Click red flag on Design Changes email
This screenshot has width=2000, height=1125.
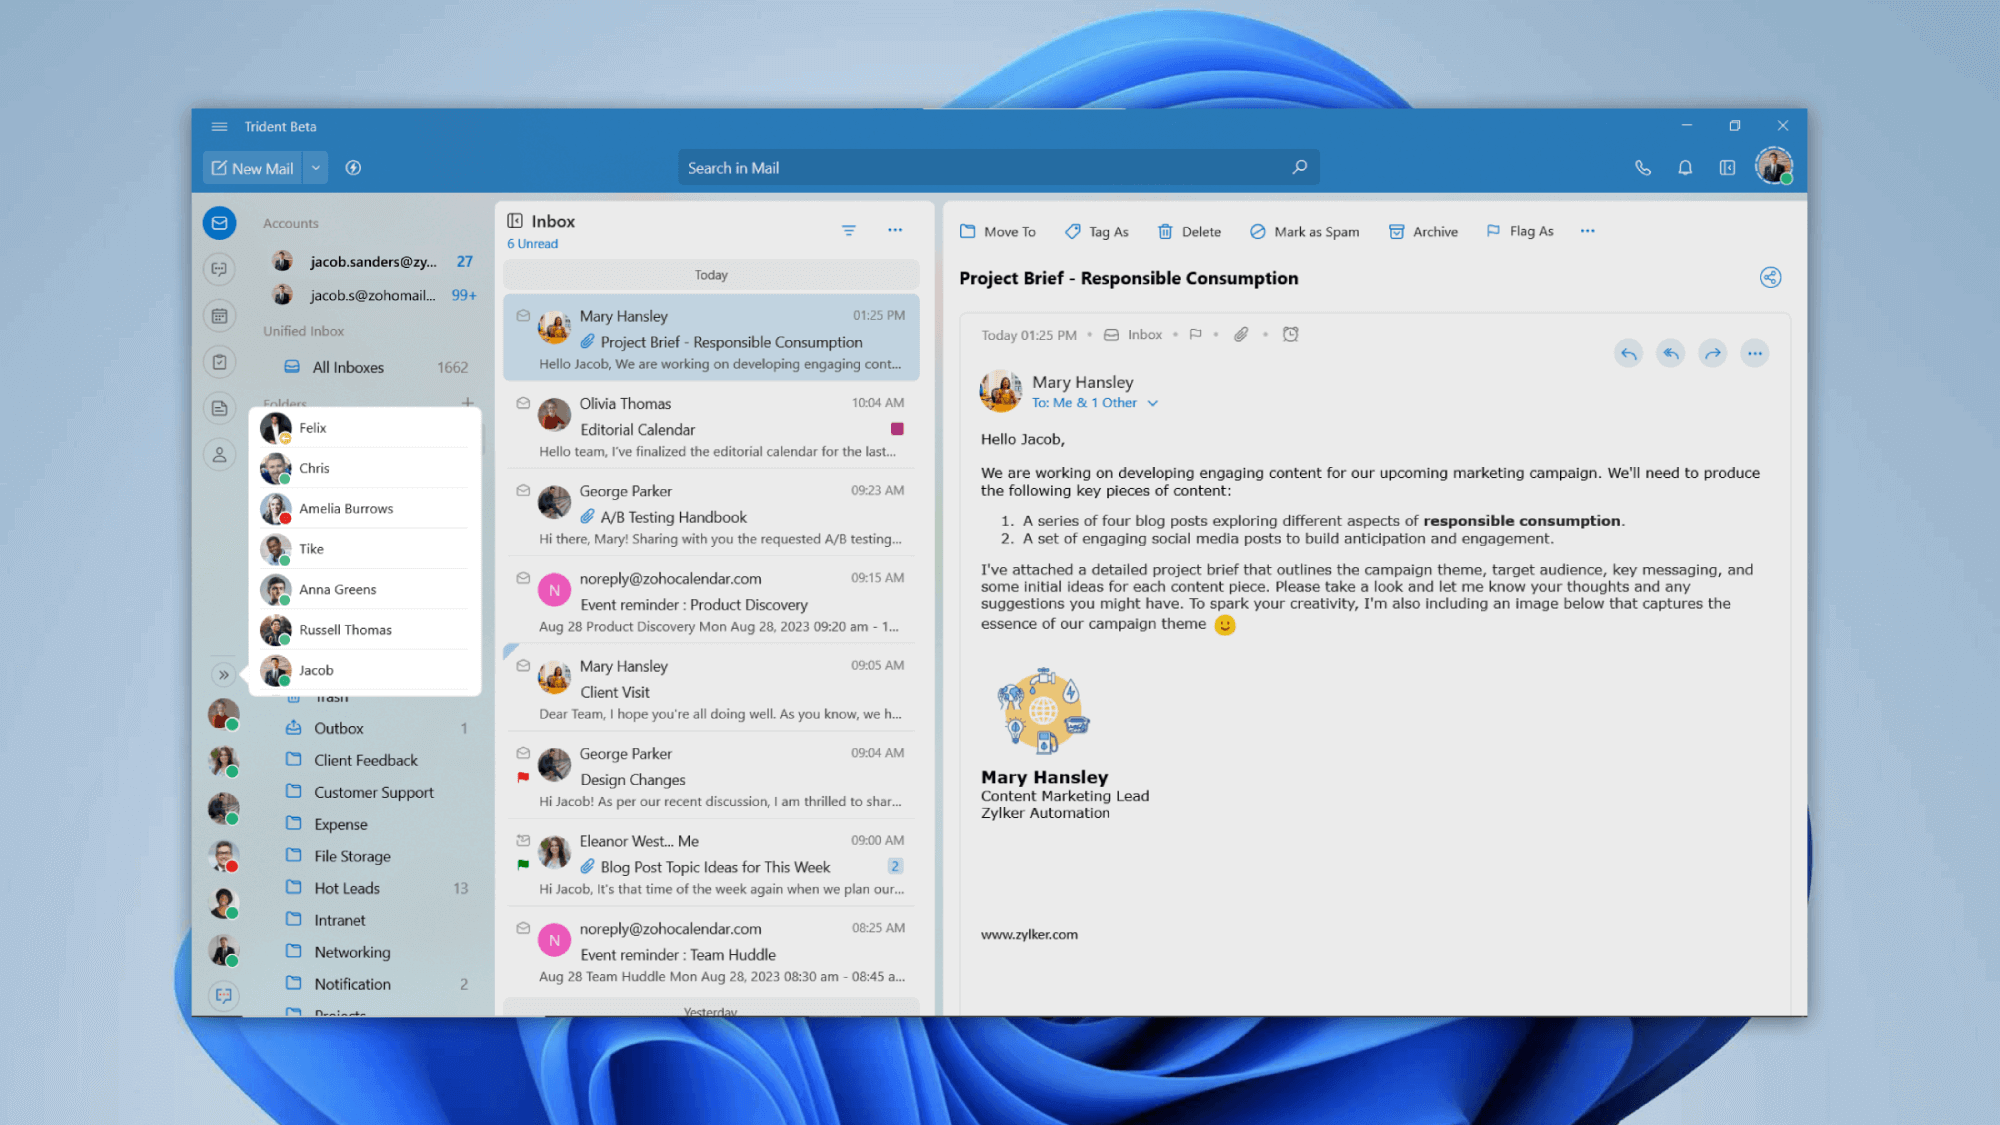523,777
